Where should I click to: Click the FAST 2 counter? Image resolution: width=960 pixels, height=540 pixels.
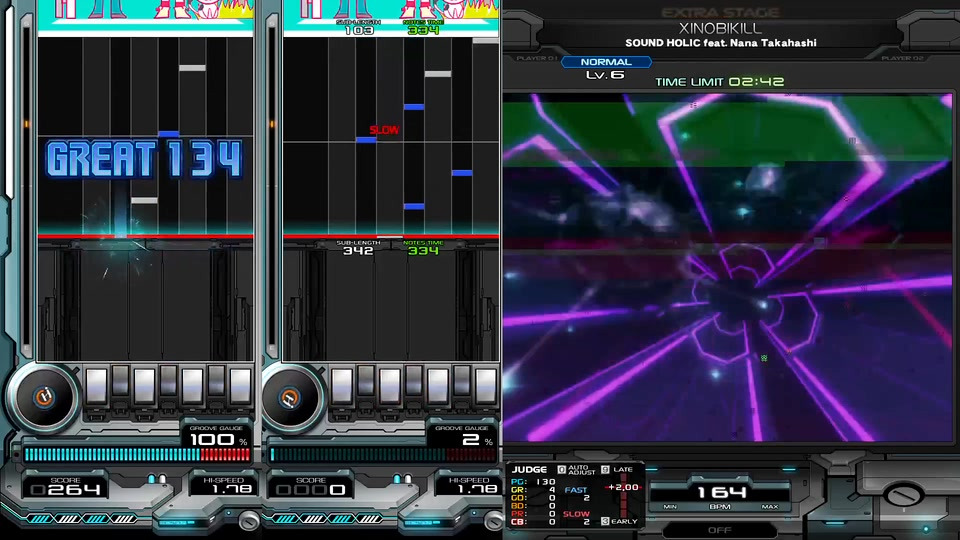click(x=576, y=493)
